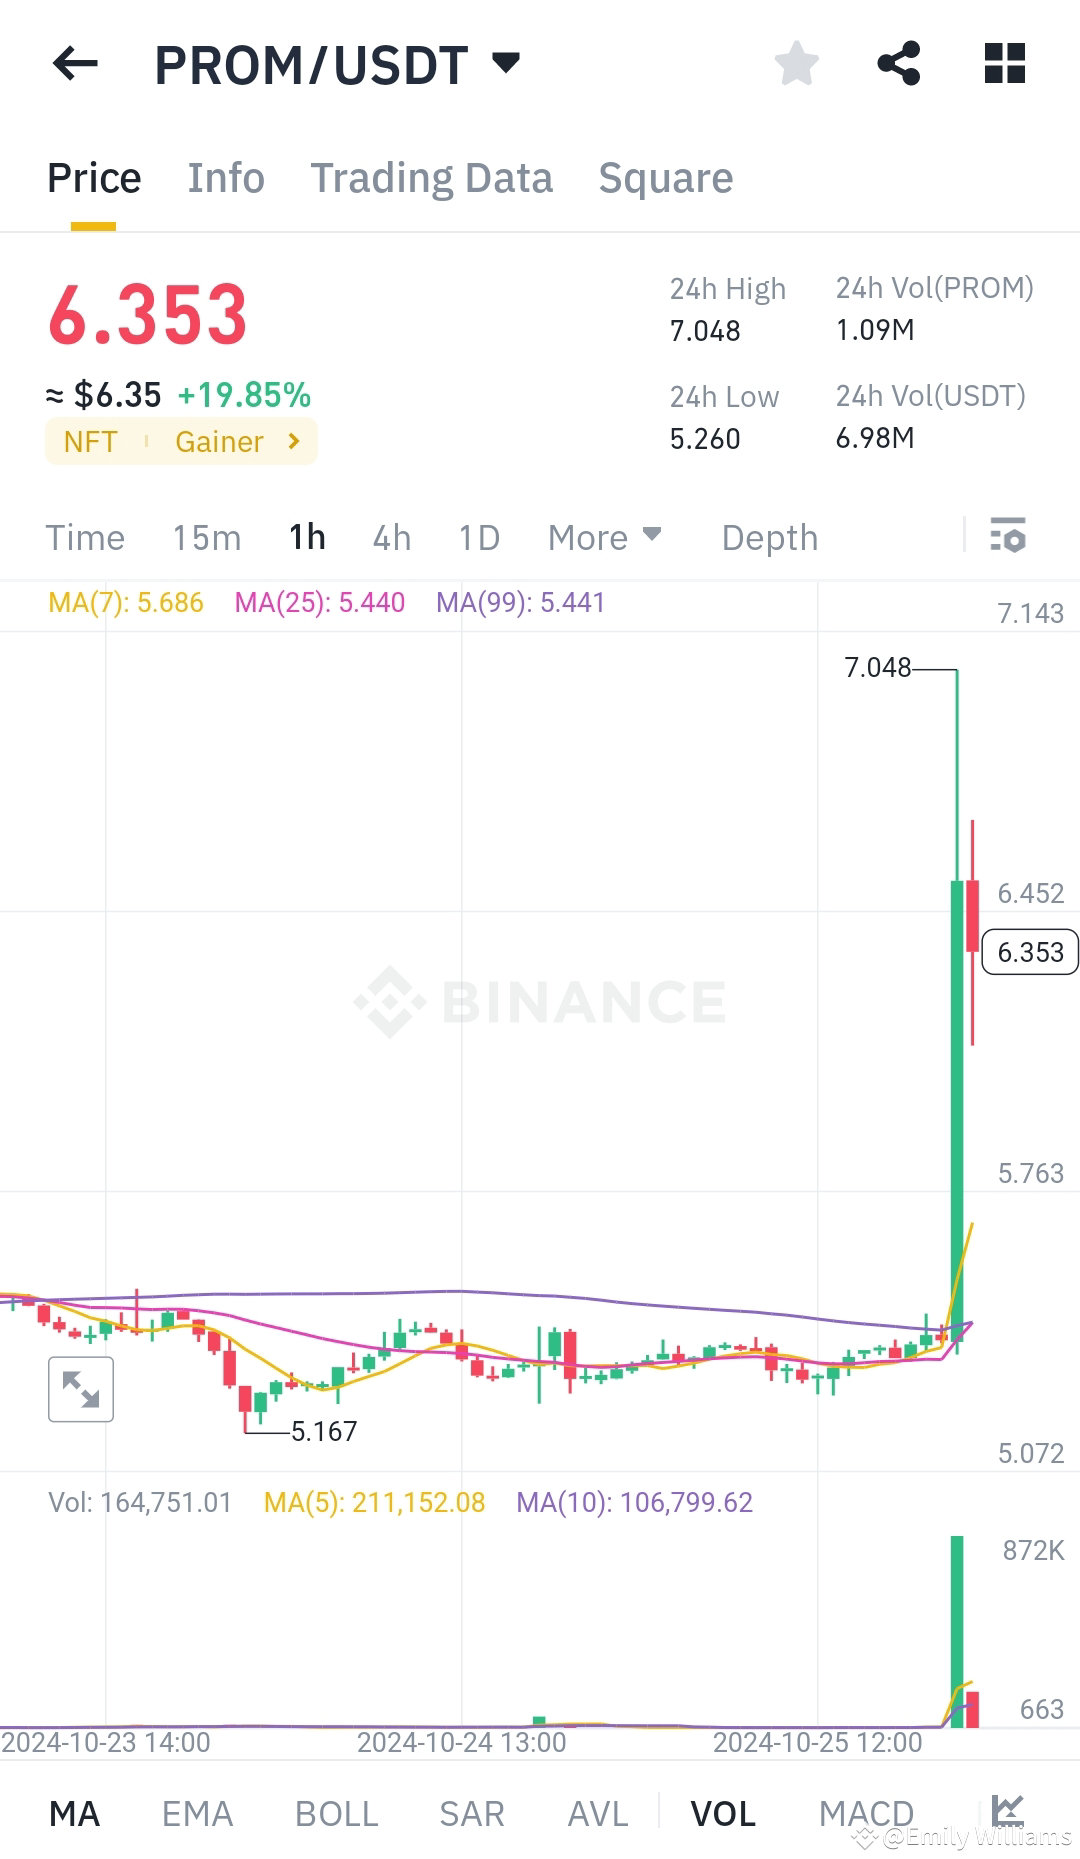This screenshot has height=1859, width=1080.
Task: Expand chart to fullscreen mode
Action: click(80, 1388)
